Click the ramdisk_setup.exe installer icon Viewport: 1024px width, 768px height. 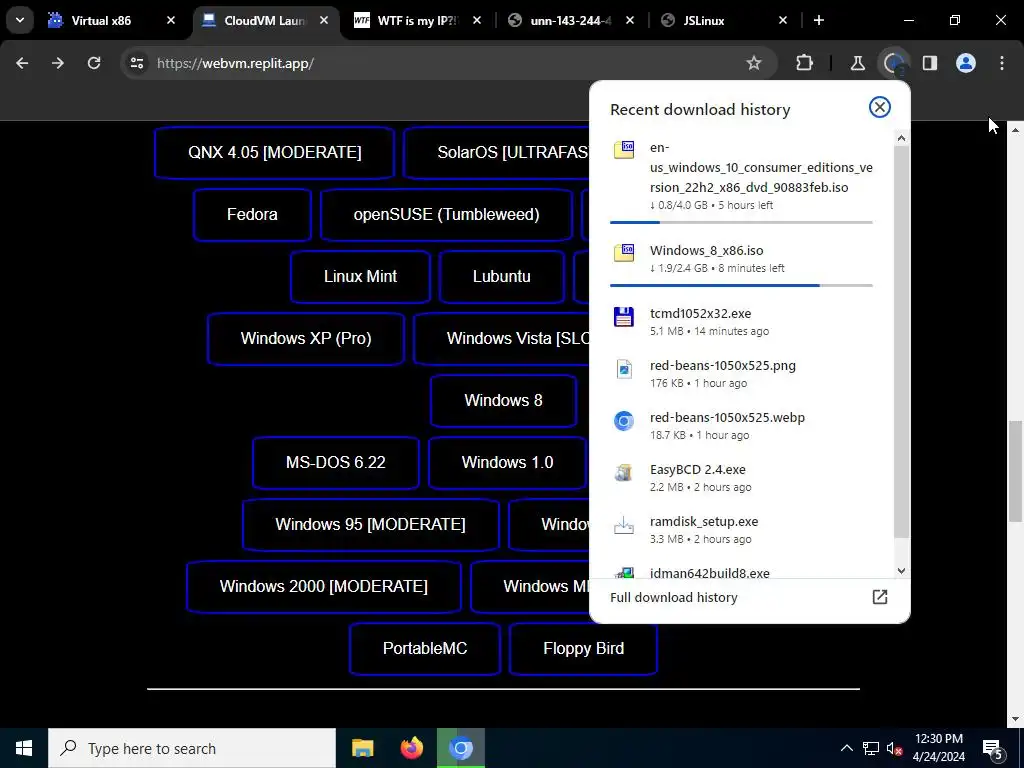point(624,525)
